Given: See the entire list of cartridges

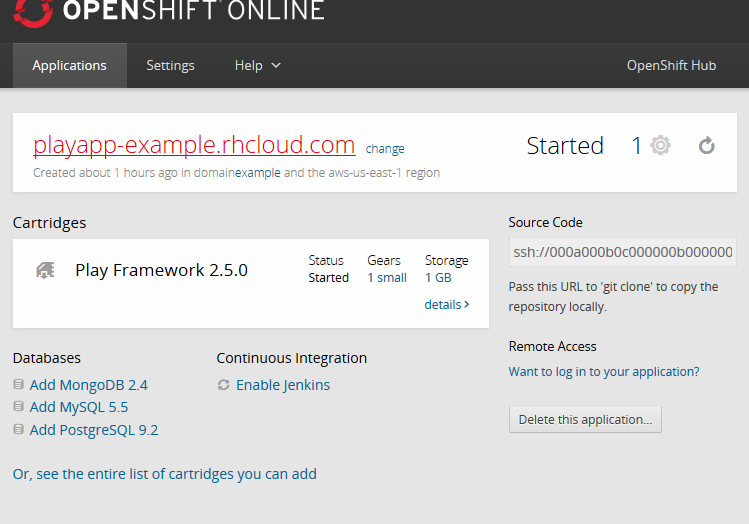Looking at the screenshot, I should coord(165,474).
